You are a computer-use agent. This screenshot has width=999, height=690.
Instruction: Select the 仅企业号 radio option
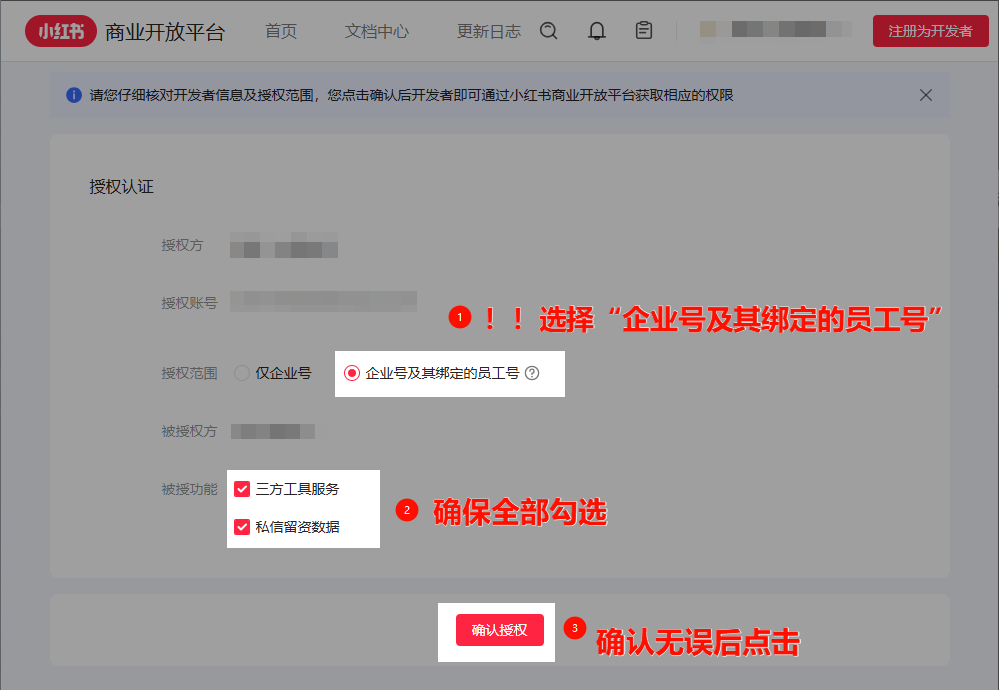(x=241, y=373)
